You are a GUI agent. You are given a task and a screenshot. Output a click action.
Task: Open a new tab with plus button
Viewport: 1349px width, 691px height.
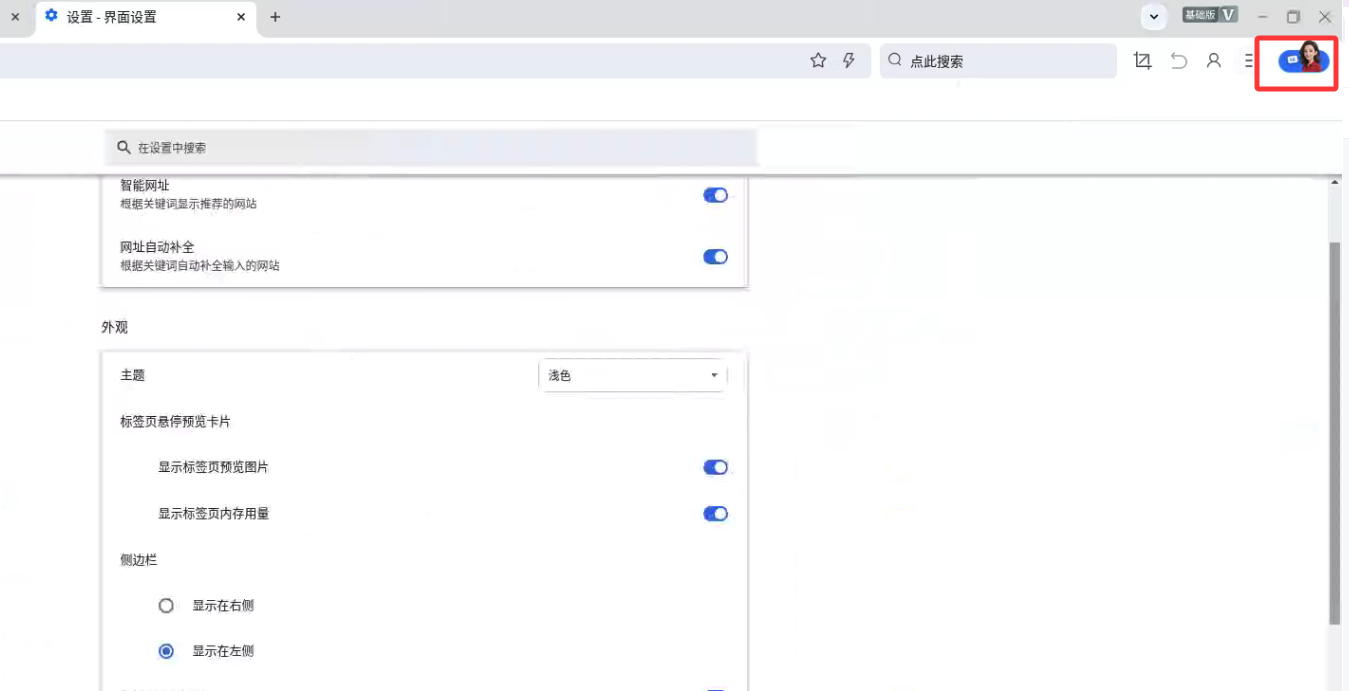275,17
